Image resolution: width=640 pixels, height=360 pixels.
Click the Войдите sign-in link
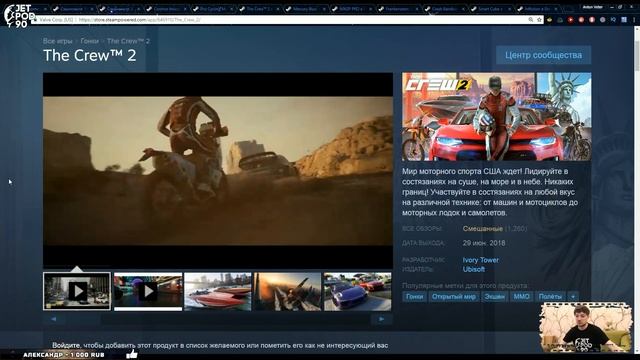click(67, 345)
